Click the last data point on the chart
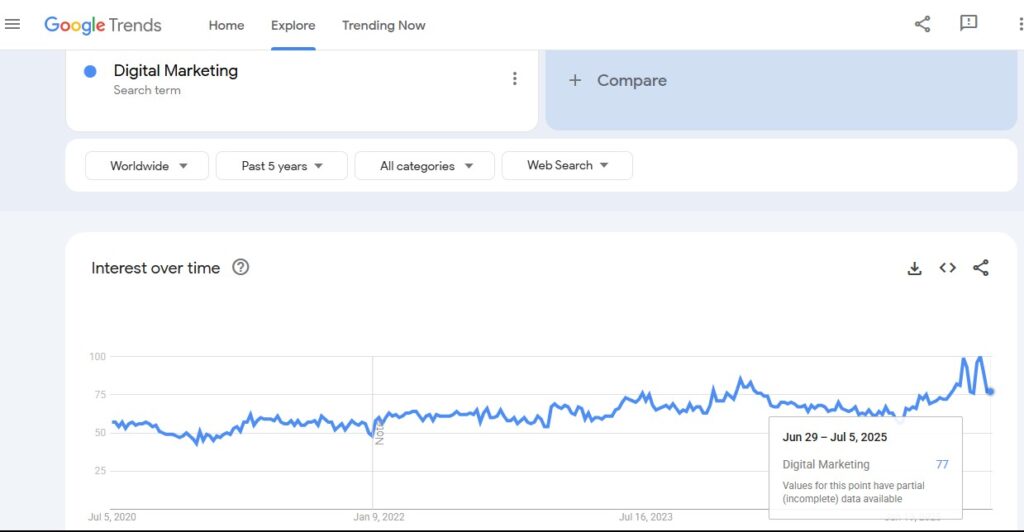Image resolution: width=1024 pixels, height=532 pixels. [990, 392]
